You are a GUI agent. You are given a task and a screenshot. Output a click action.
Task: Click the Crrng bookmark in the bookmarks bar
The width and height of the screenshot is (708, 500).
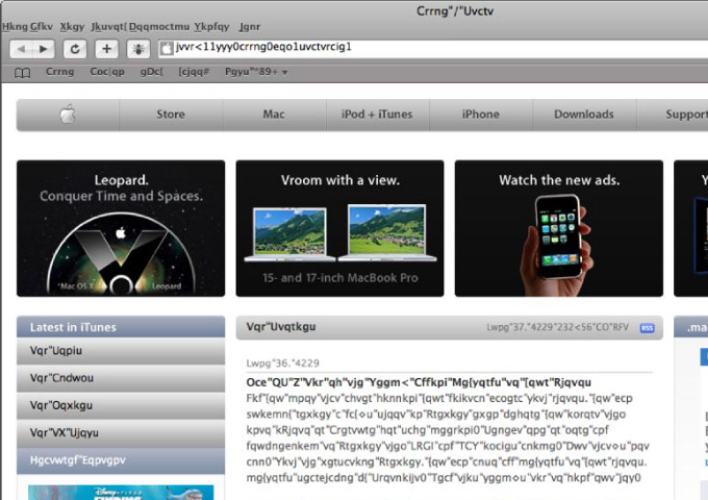pyautogui.click(x=60, y=72)
